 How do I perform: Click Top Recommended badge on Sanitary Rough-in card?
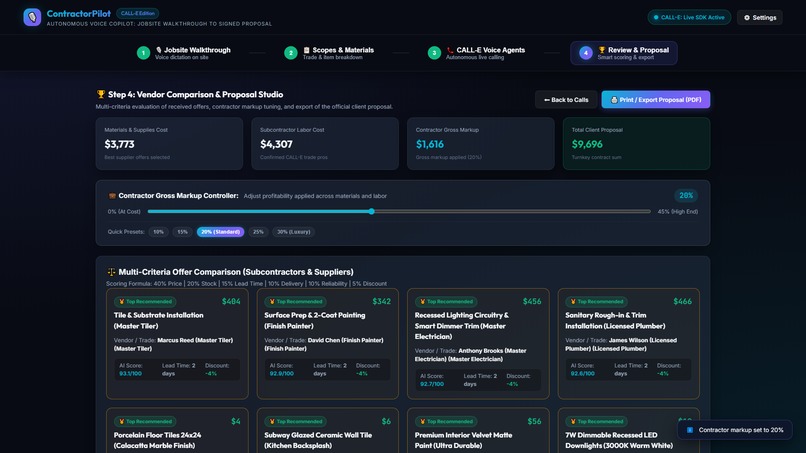click(x=597, y=302)
